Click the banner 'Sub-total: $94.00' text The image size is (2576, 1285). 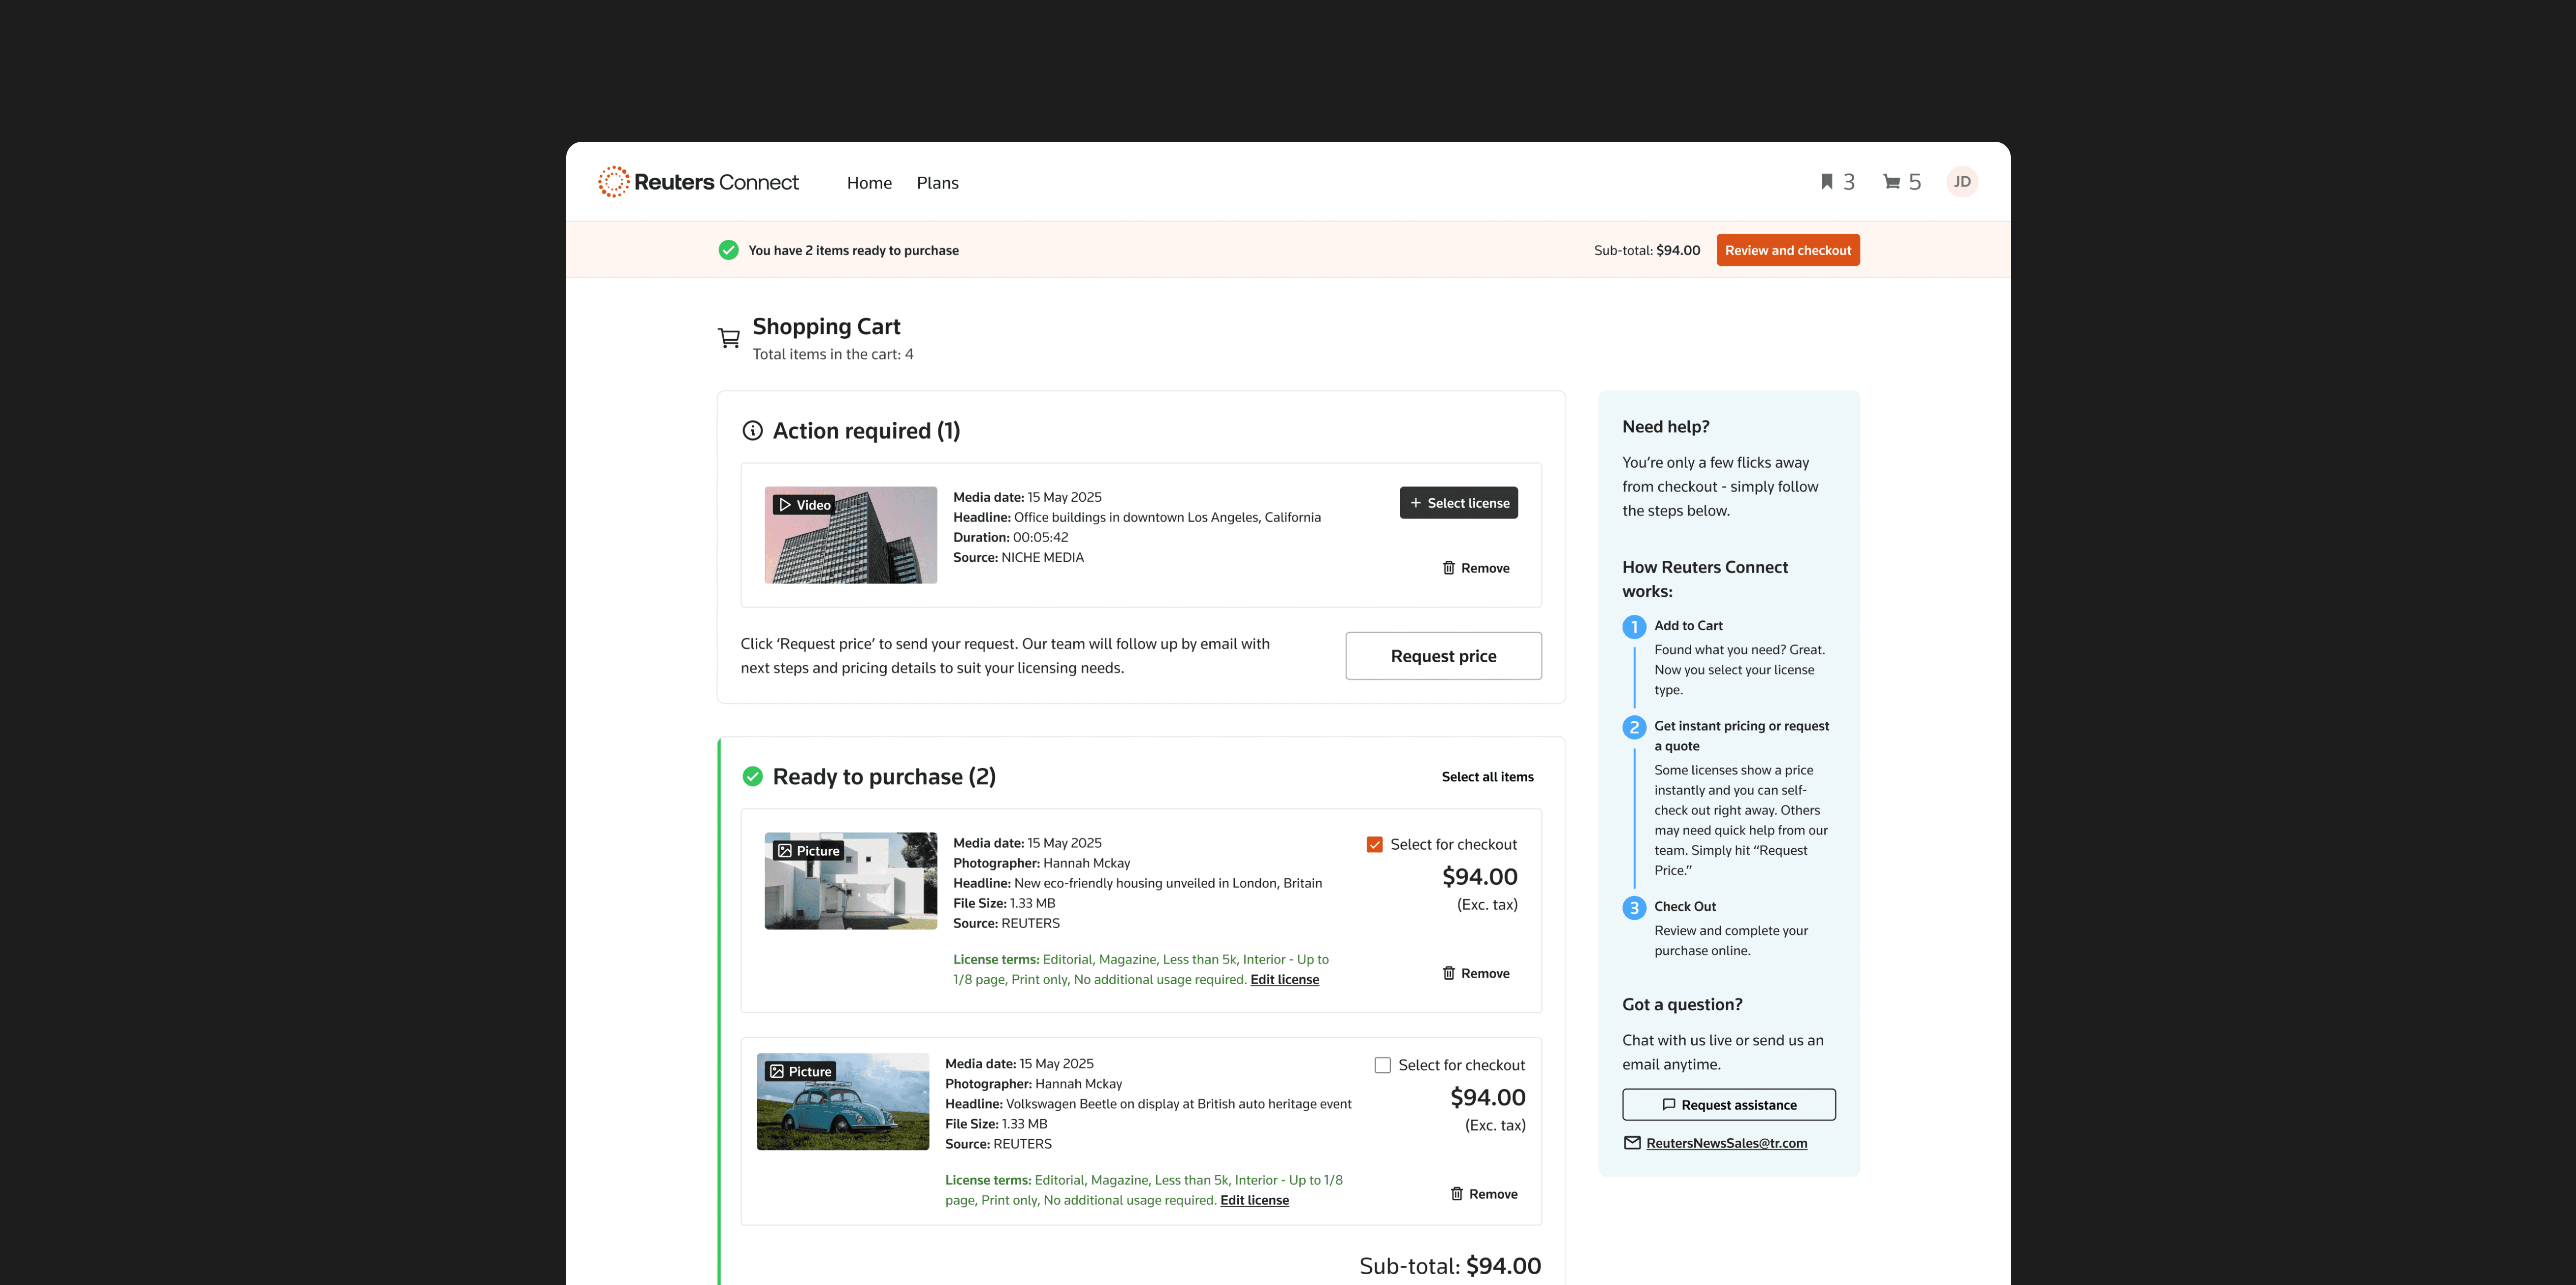[1647, 250]
